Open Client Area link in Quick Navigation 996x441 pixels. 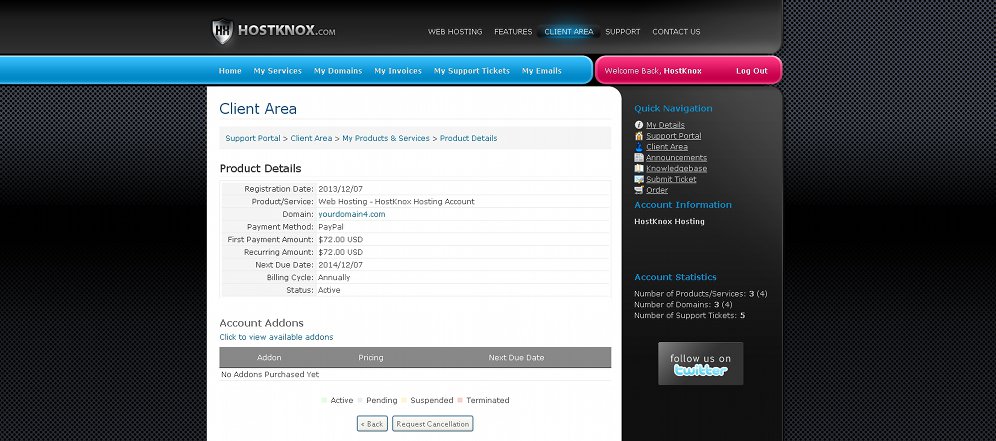666,147
